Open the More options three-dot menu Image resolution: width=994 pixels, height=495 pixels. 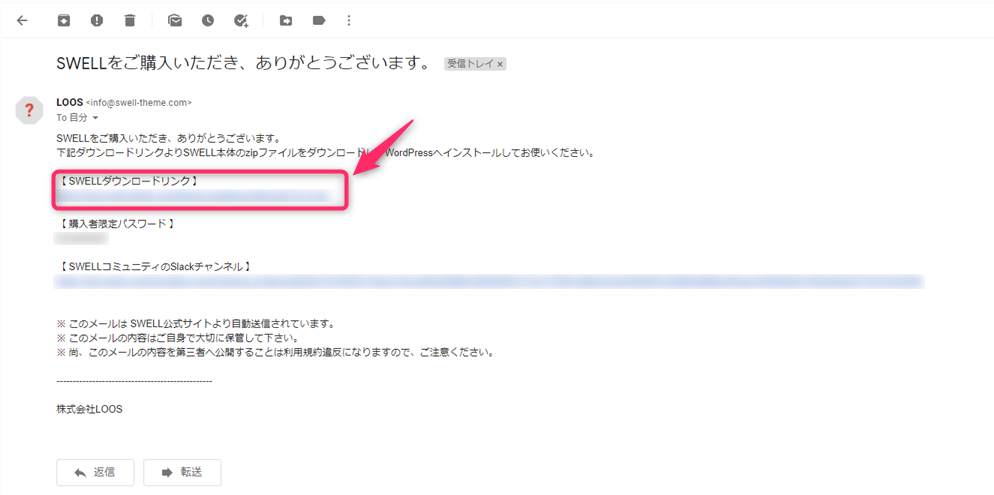[x=349, y=20]
